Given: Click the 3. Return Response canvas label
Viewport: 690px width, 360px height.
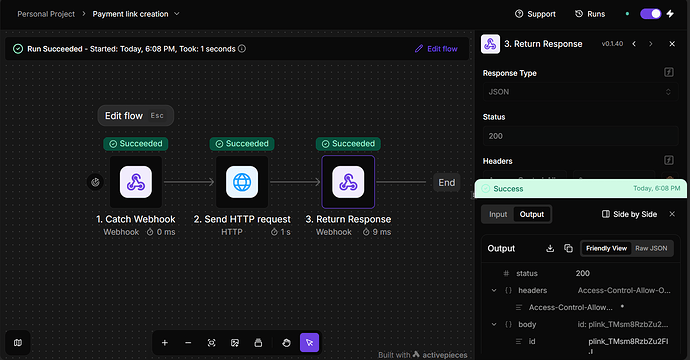Looking at the screenshot, I should click(348, 219).
